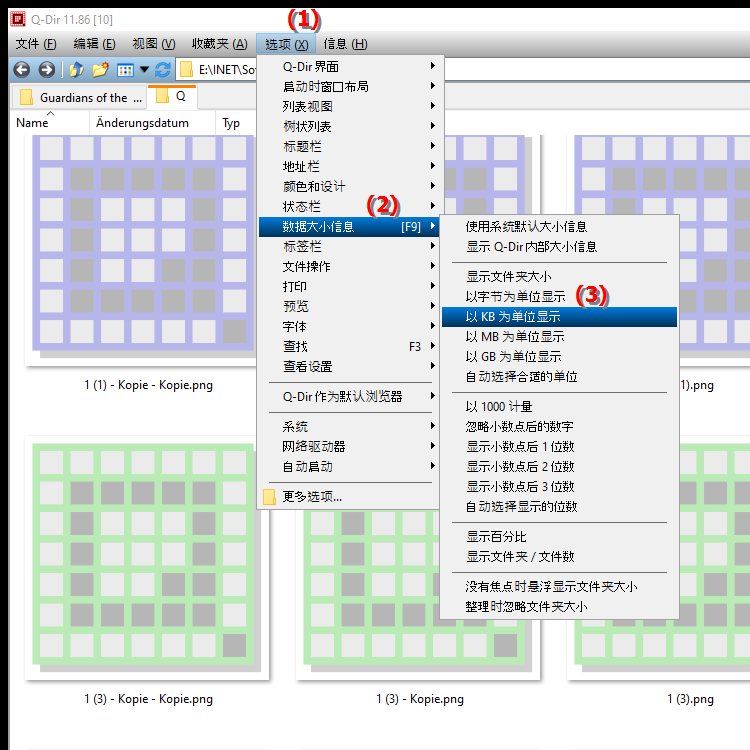Select 以 GB 为单位显示 option
Viewport: 750px width, 750px height.
559,357
